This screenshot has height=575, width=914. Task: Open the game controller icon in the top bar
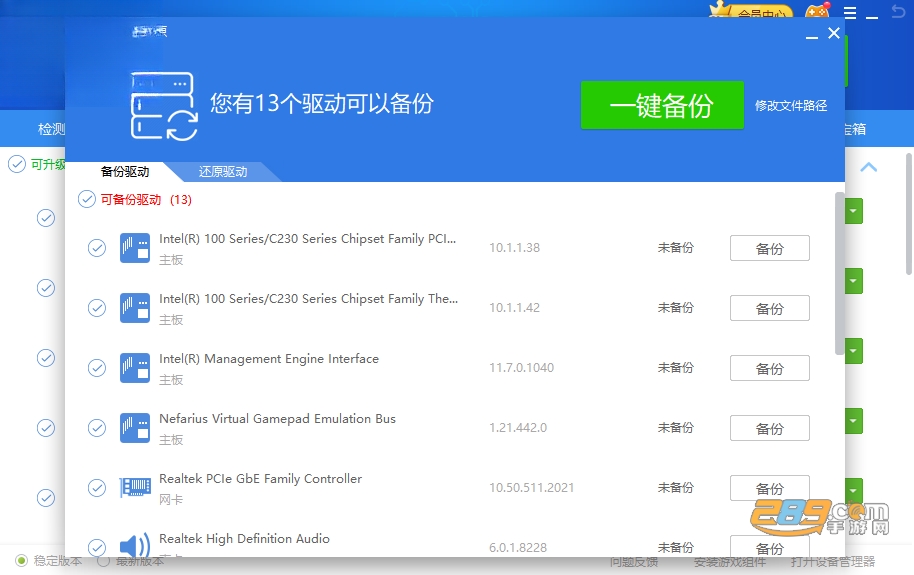coord(818,10)
